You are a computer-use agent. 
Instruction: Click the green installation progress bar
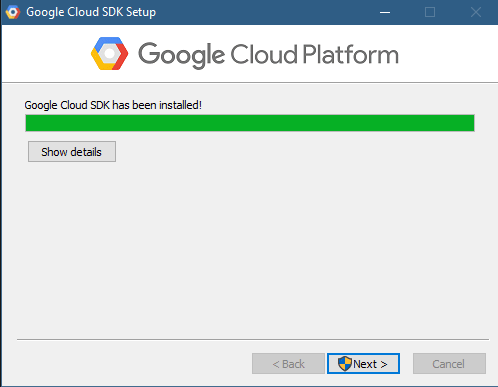[250, 123]
